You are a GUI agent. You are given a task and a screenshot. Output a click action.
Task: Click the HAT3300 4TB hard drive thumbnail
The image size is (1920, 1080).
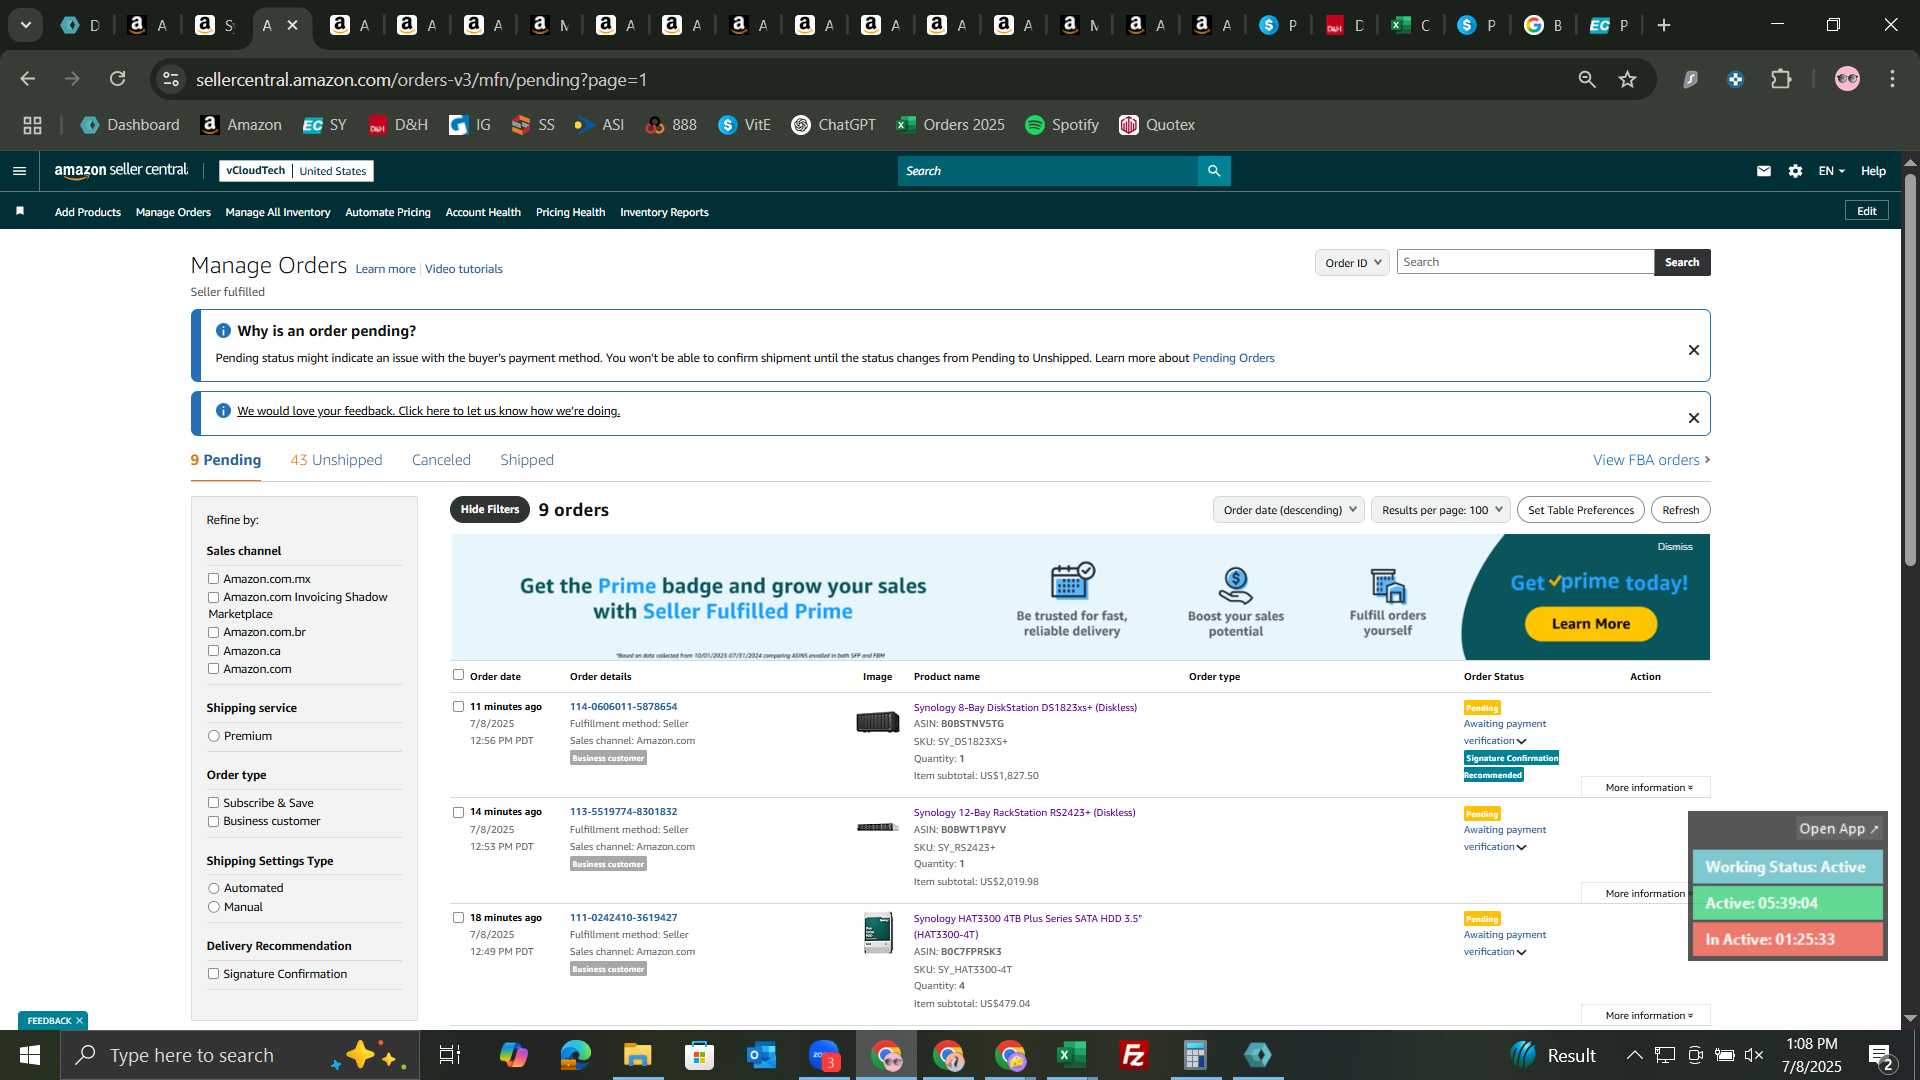(x=878, y=933)
